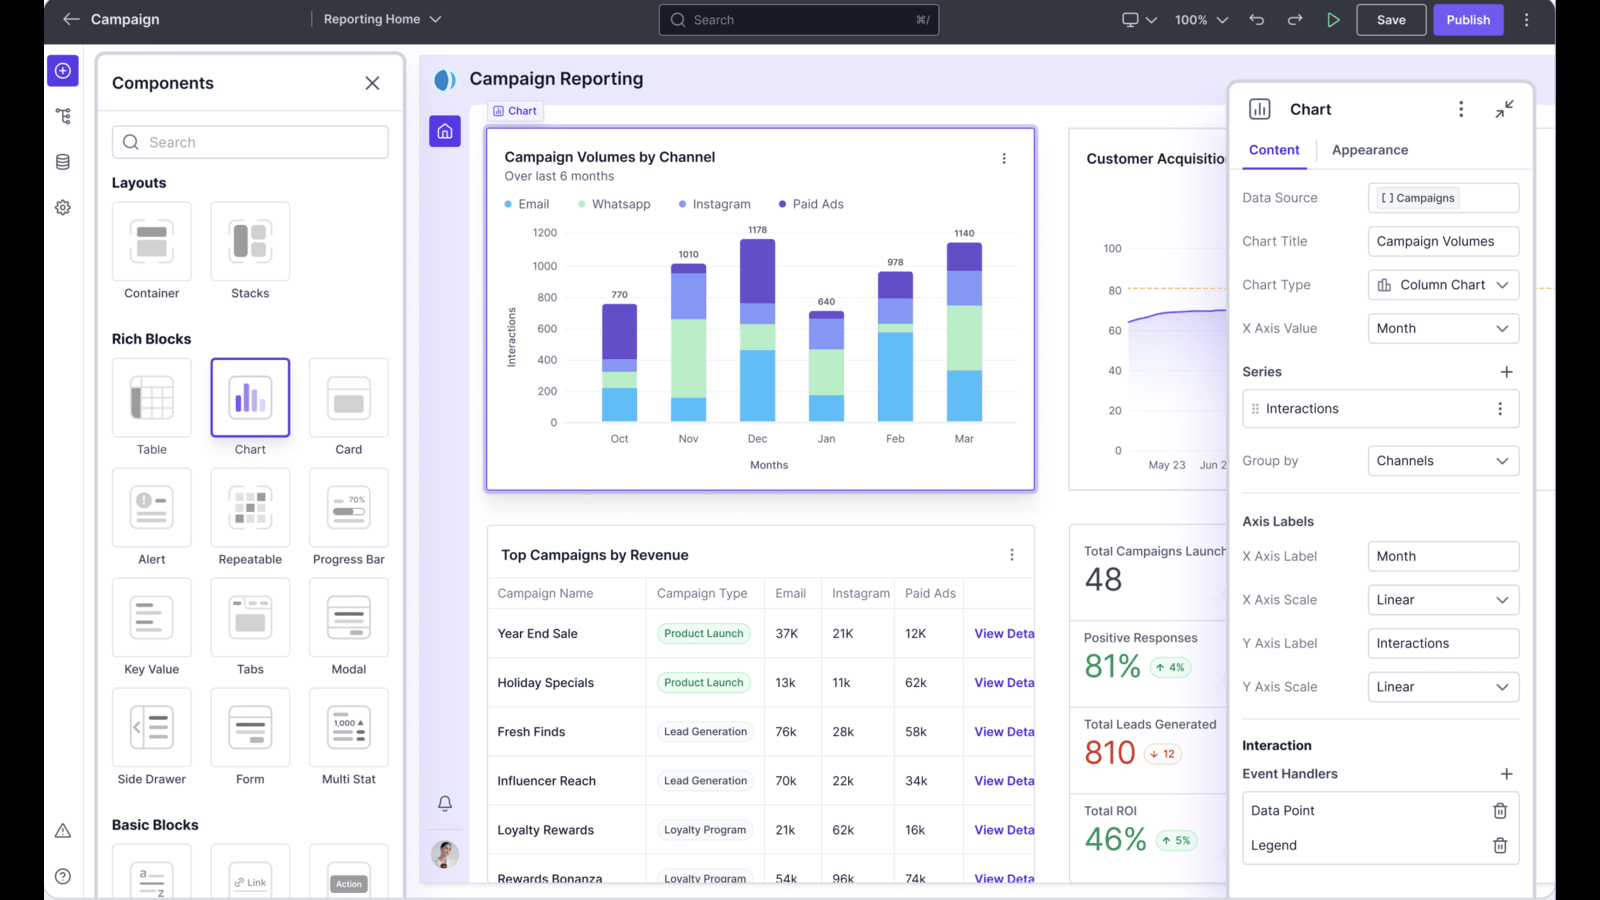Toggle Email legend in chart
1600x900 pixels.
point(527,204)
